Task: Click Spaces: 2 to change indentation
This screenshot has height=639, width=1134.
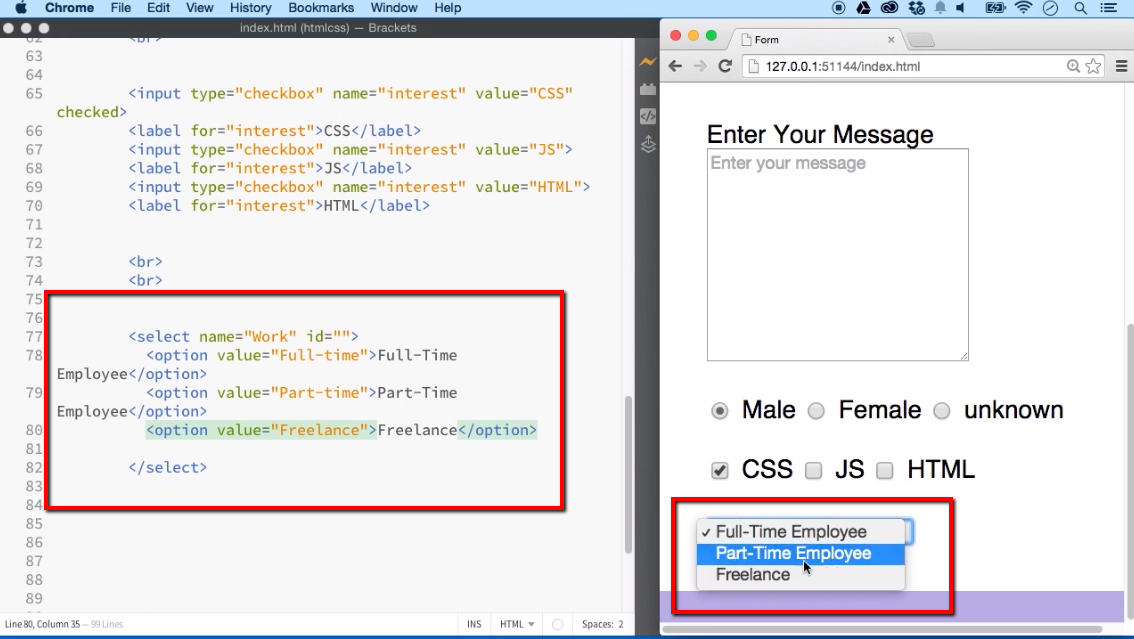Action: click(600, 623)
